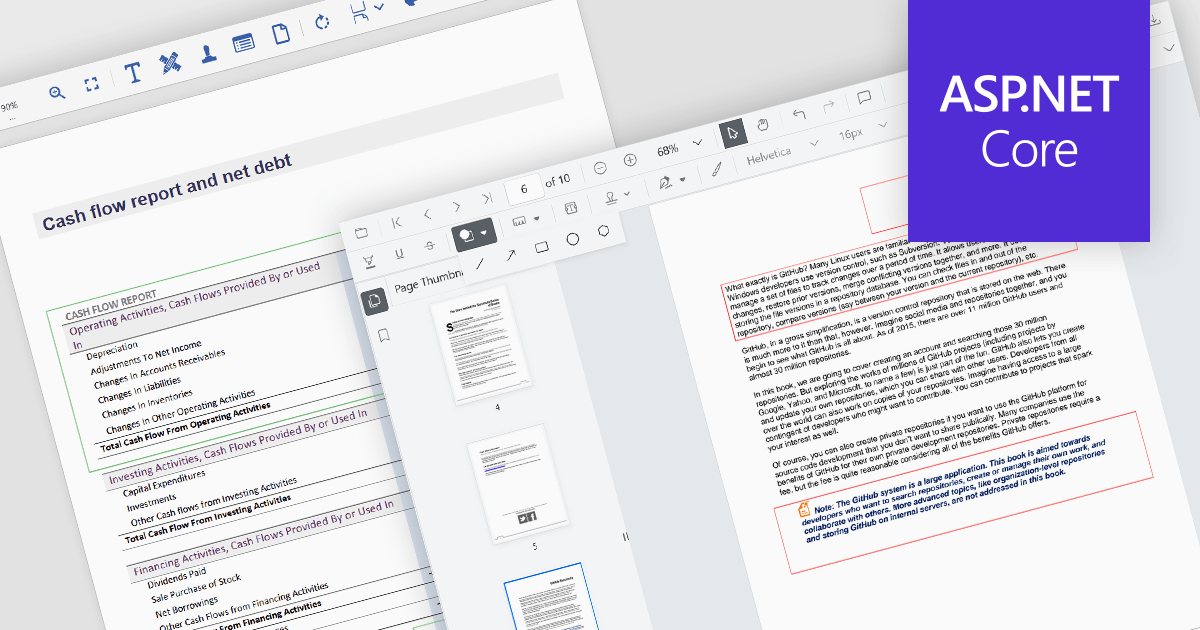Image resolution: width=1200 pixels, height=630 pixels.
Task: Click the undo arrow button
Action: pyautogui.click(x=798, y=114)
